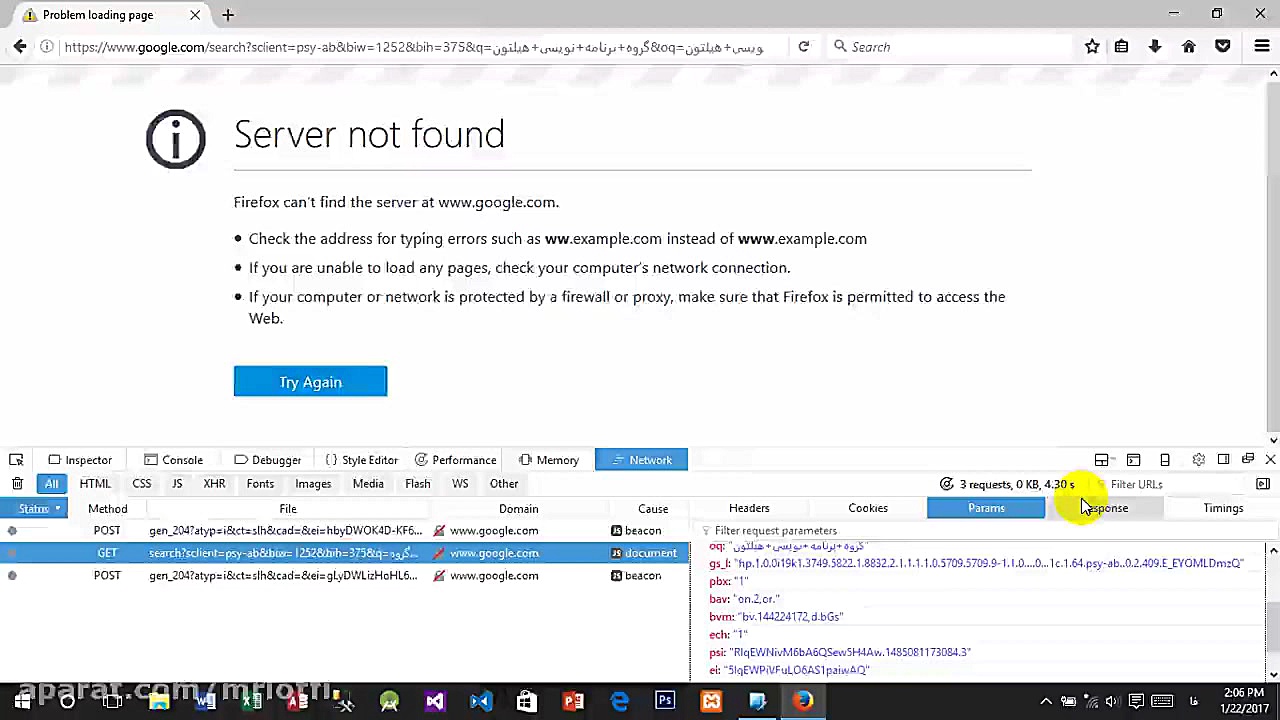The width and height of the screenshot is (1280, 720).
Task: Toggle the Images request filter
Action: (313, 484)
